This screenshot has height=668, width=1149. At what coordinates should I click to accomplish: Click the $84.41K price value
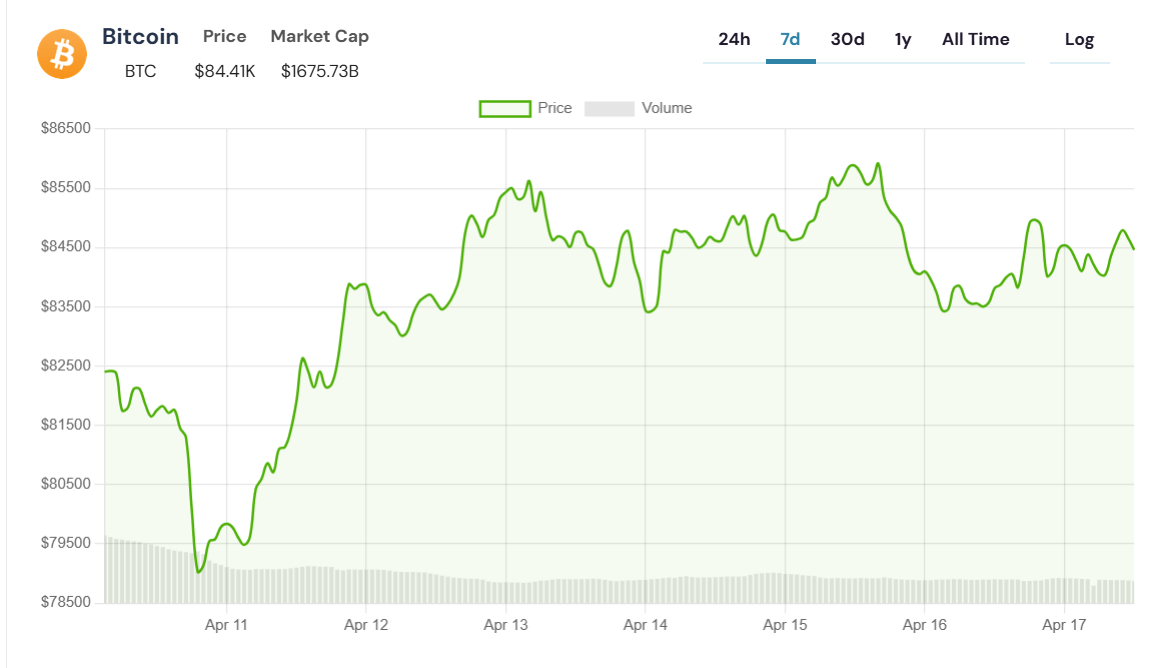coord(225,72)
